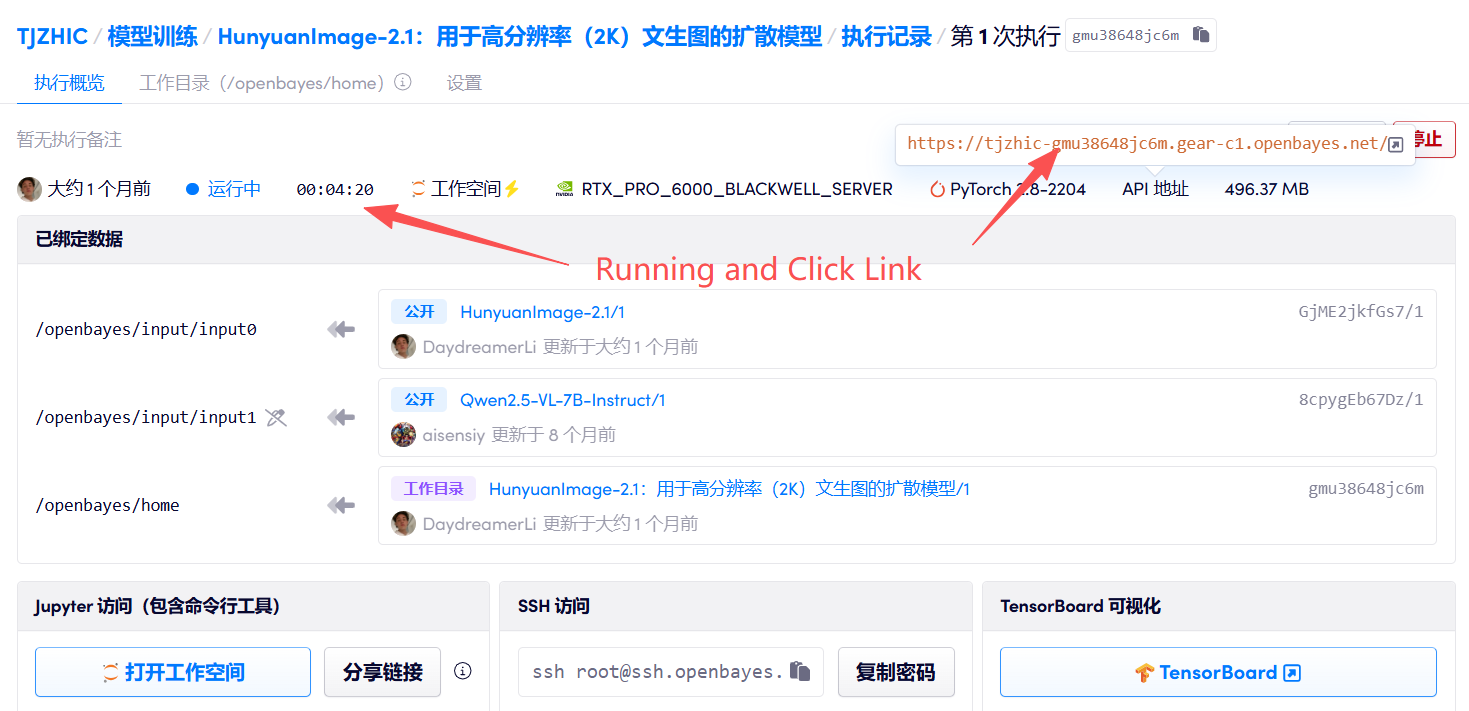Copy the SSH command with clipboard icon
Viewport: 1469px width, 711px height.
pyautogui.click(x=799, y=671)
